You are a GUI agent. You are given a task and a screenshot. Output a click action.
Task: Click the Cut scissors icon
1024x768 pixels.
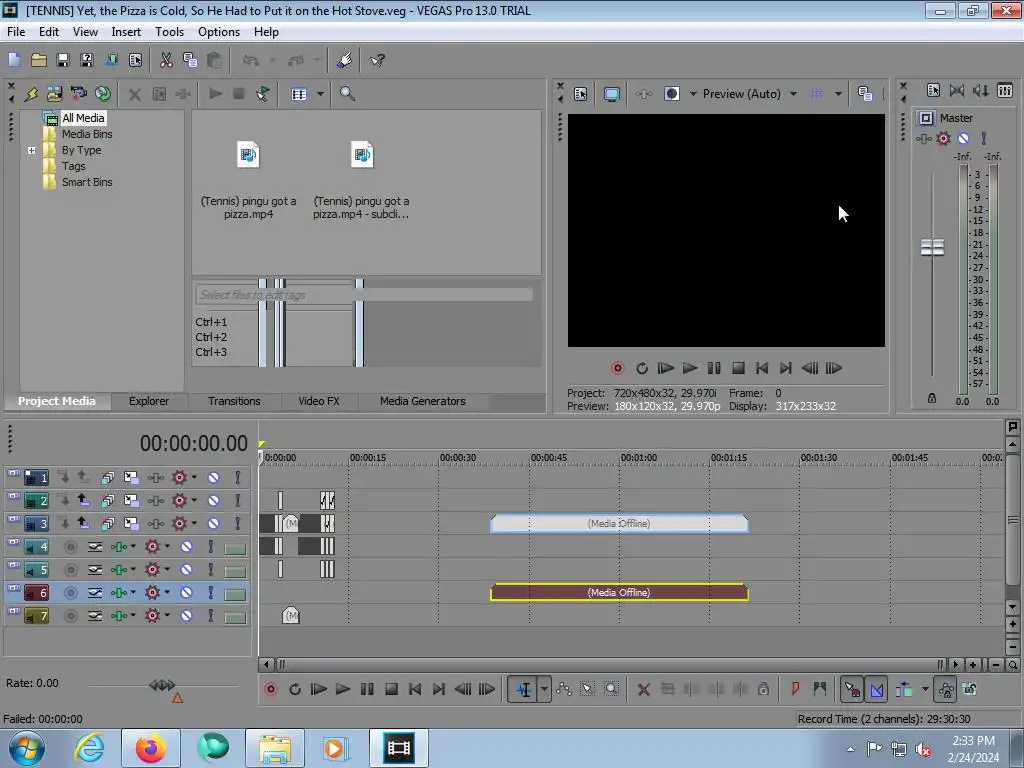coord(166,60)
